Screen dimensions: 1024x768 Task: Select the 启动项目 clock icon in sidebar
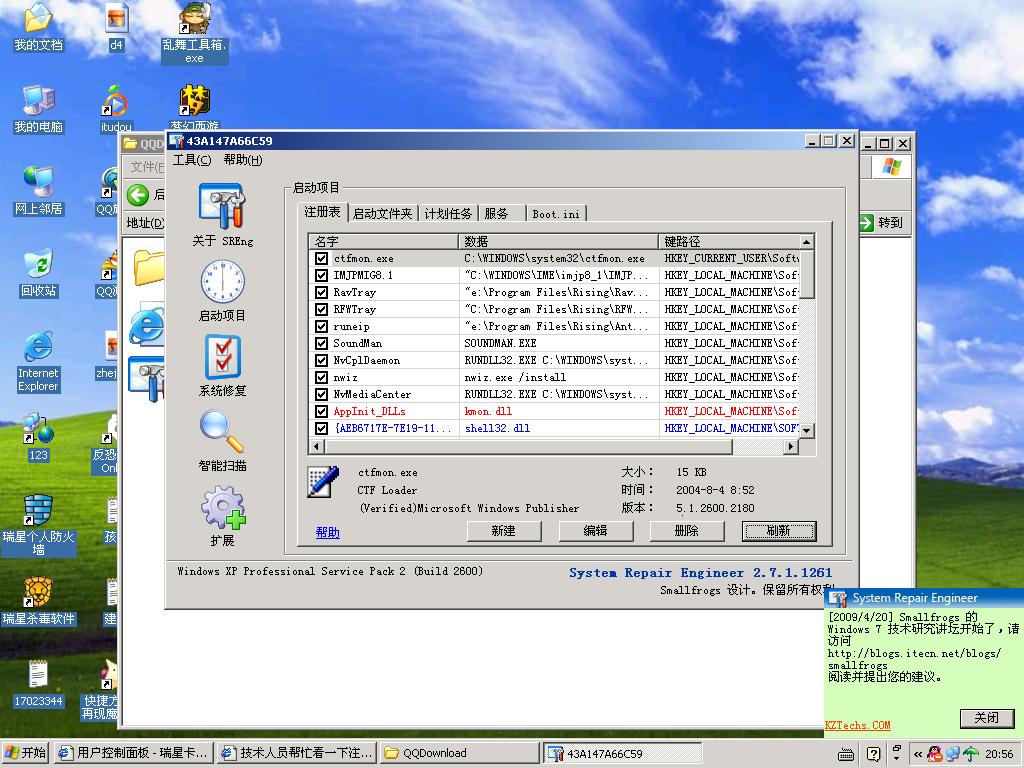pos(223,281)
